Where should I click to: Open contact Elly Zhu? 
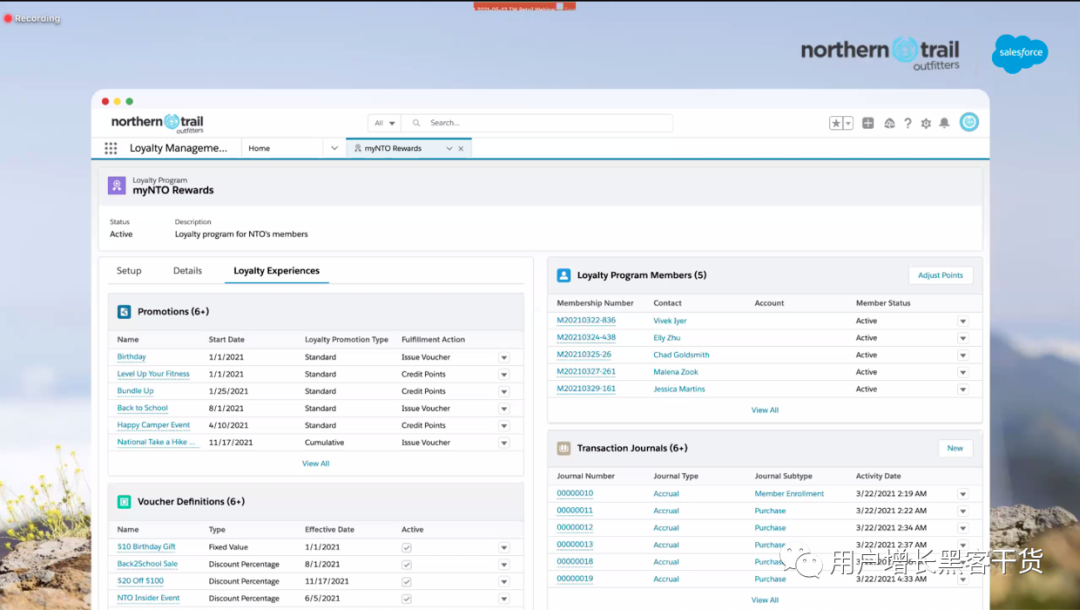tap(666, 338)
